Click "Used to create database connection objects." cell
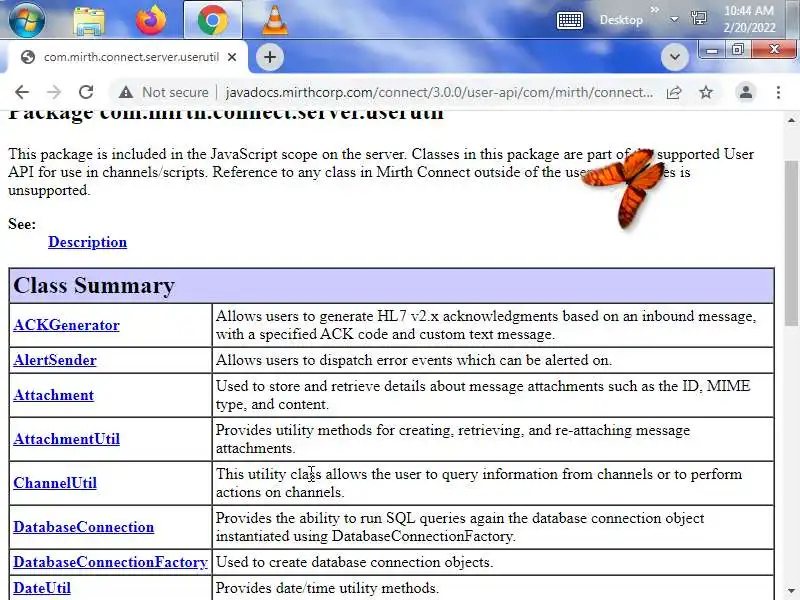 (493, 562)
